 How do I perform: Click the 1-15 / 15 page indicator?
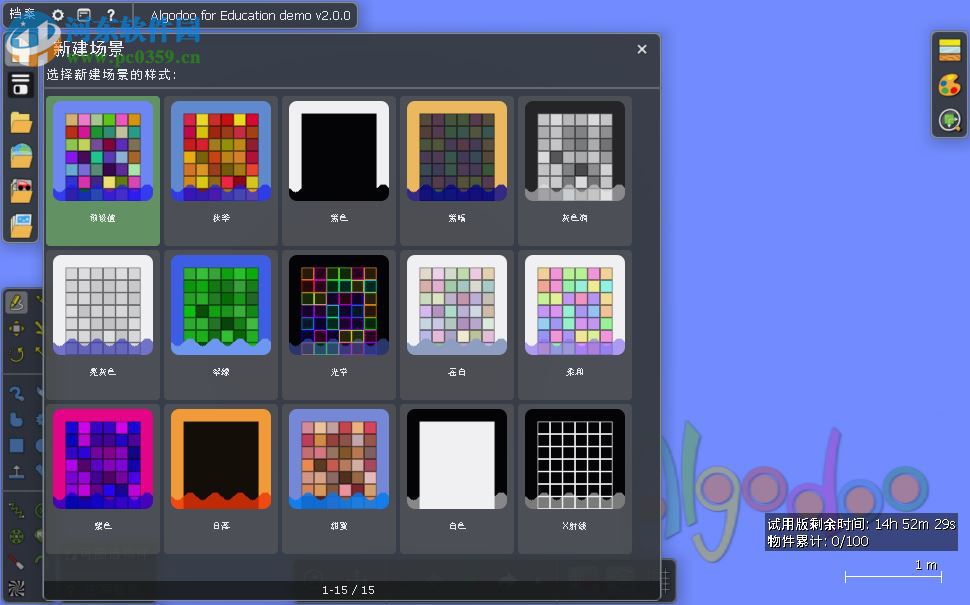coord(348,590)
